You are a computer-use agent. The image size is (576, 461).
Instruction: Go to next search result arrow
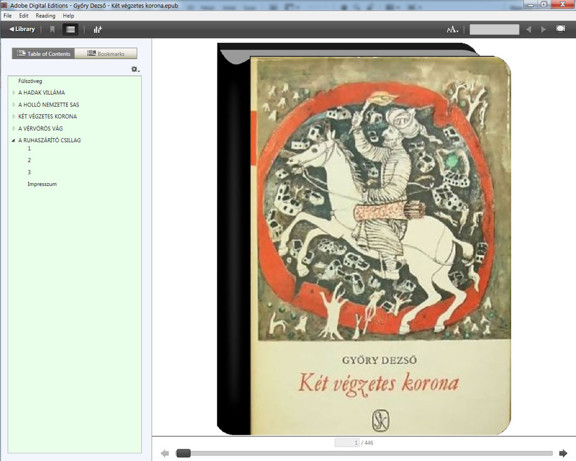543,29
